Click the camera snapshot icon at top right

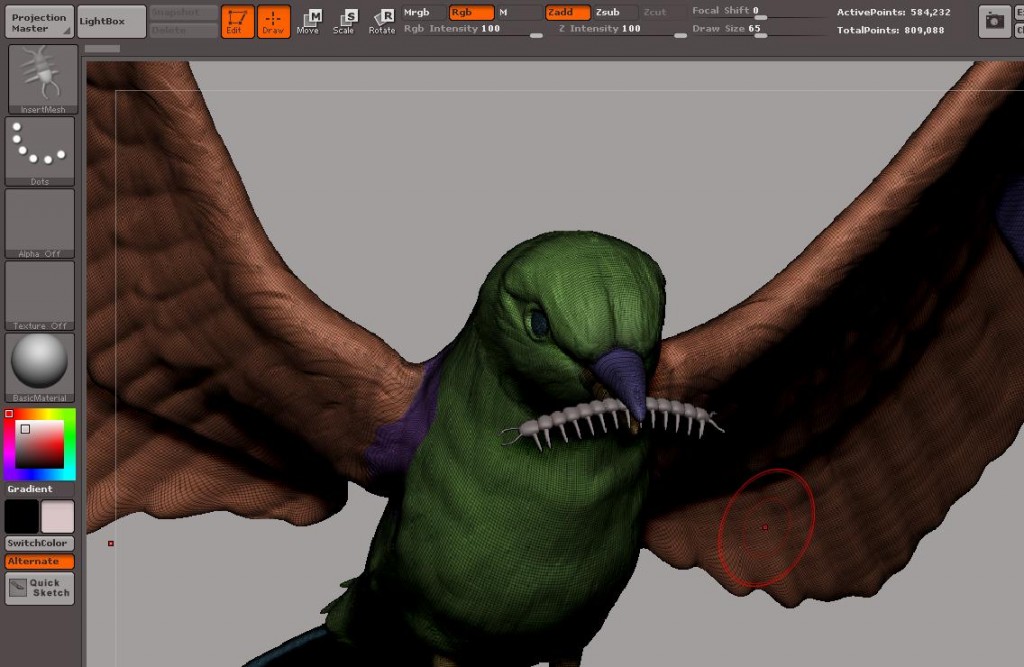[993, 20]
